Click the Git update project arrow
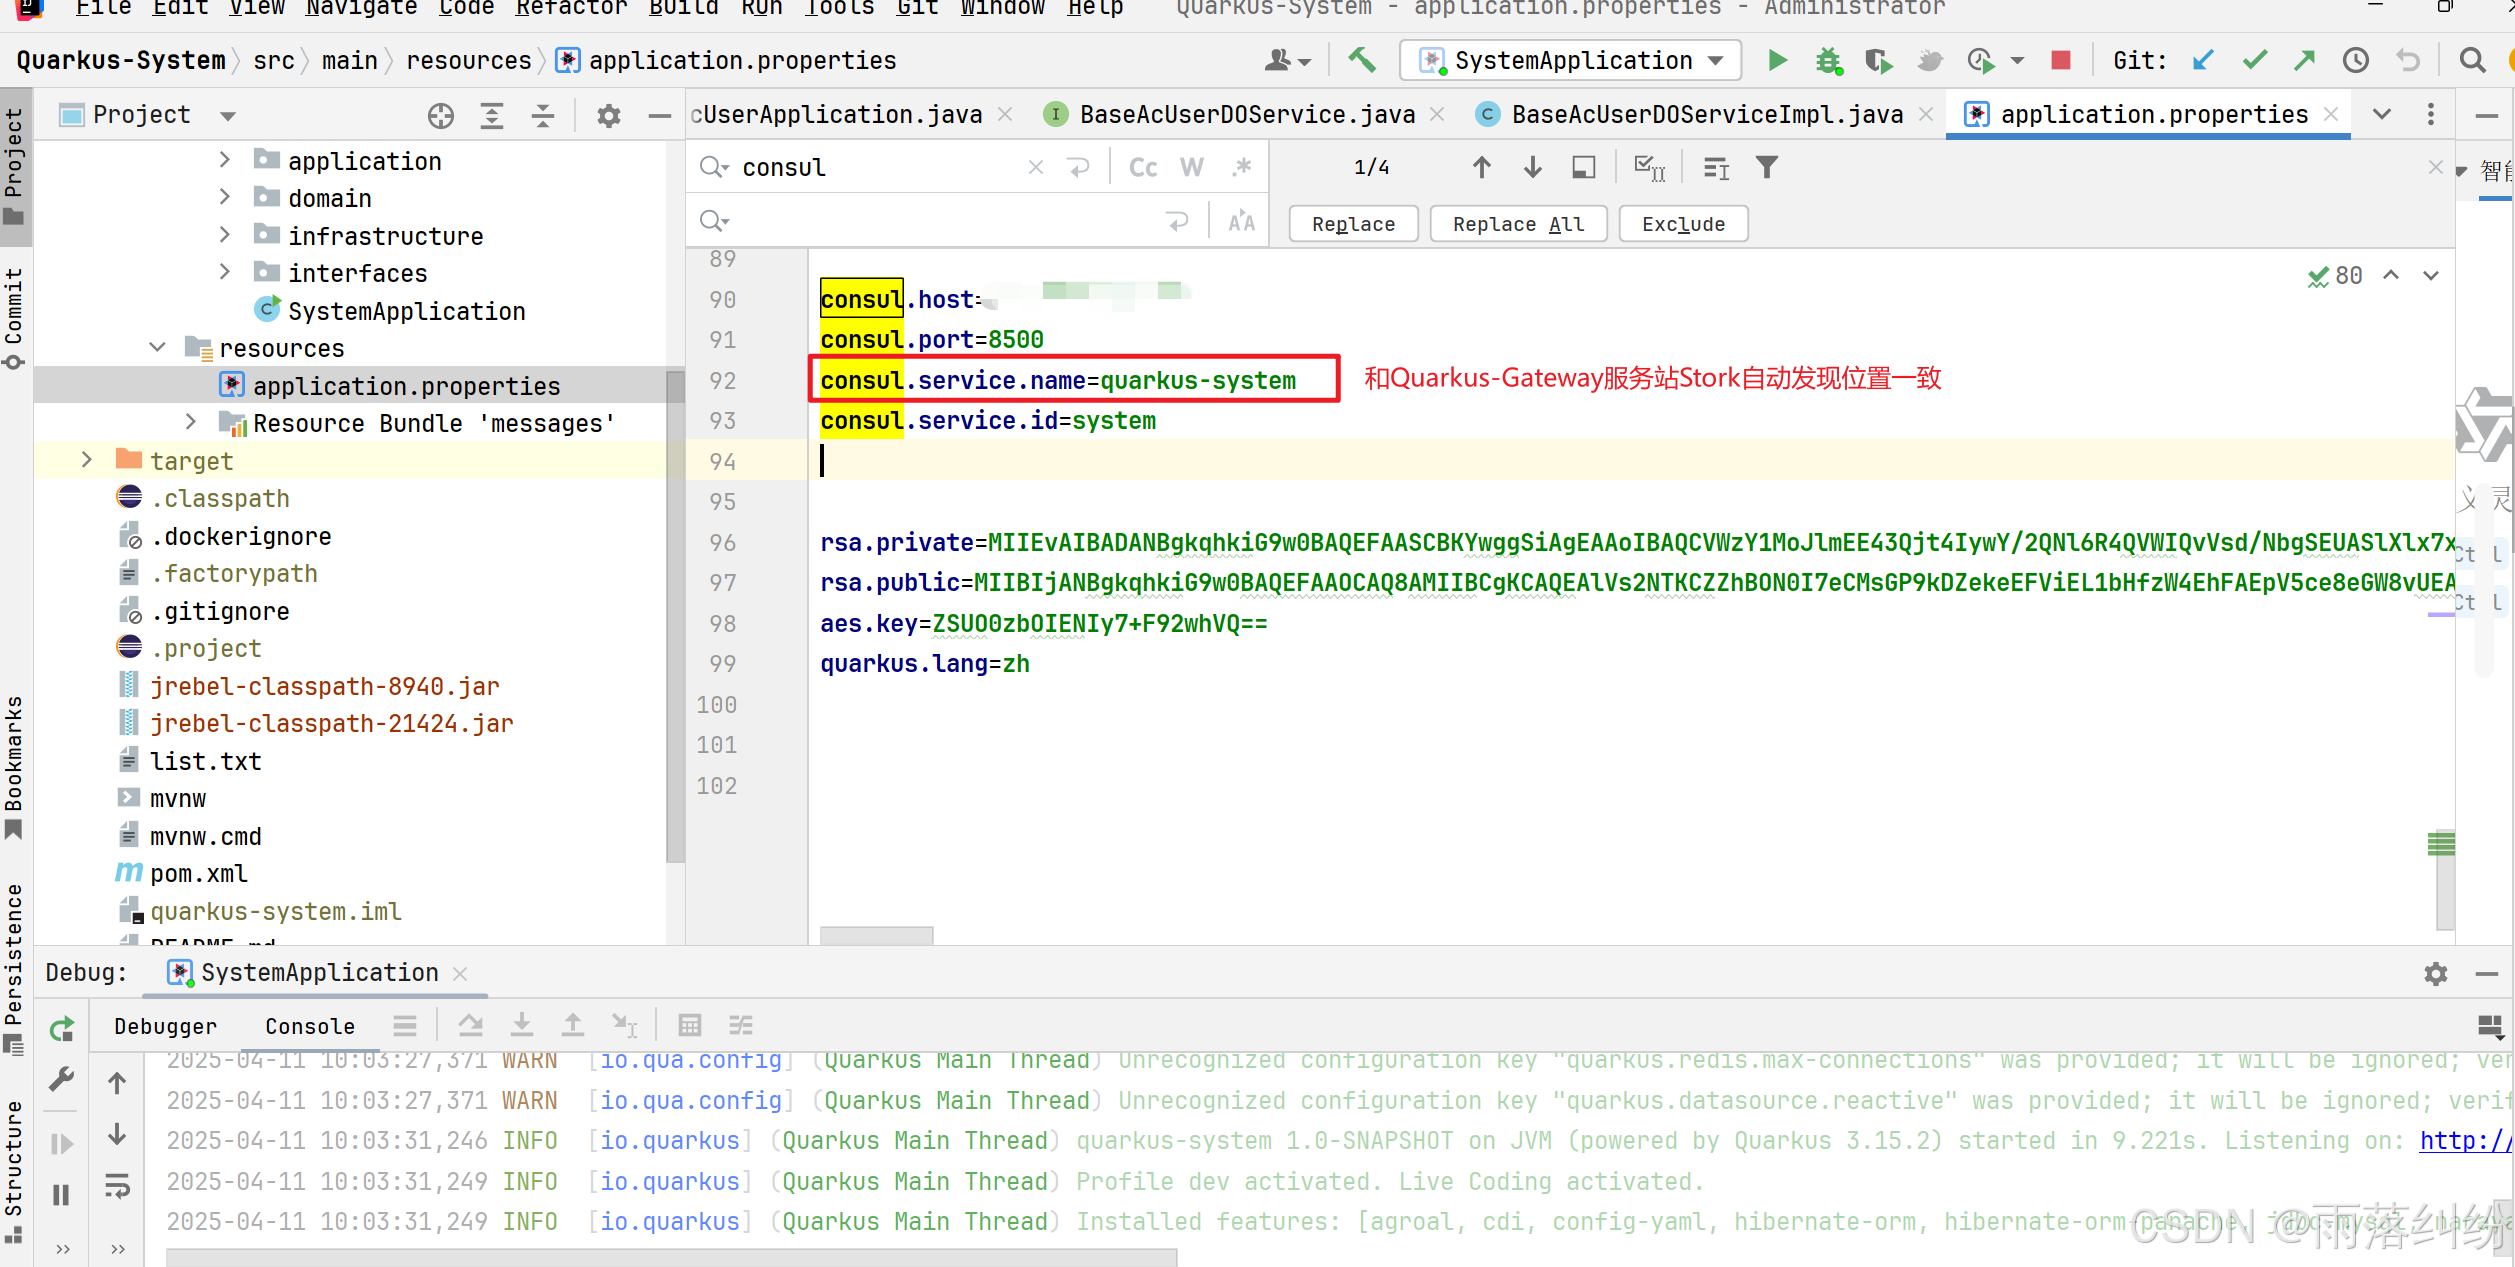2515x1267 pixels. click(2202, 61)
